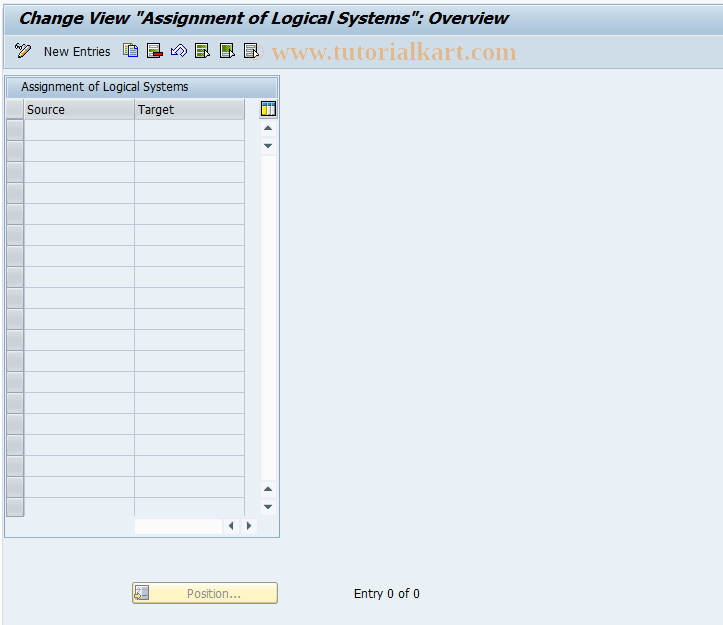Select the first table row selector
Viewport: 723px width, 625px height.
pos(15,130)
